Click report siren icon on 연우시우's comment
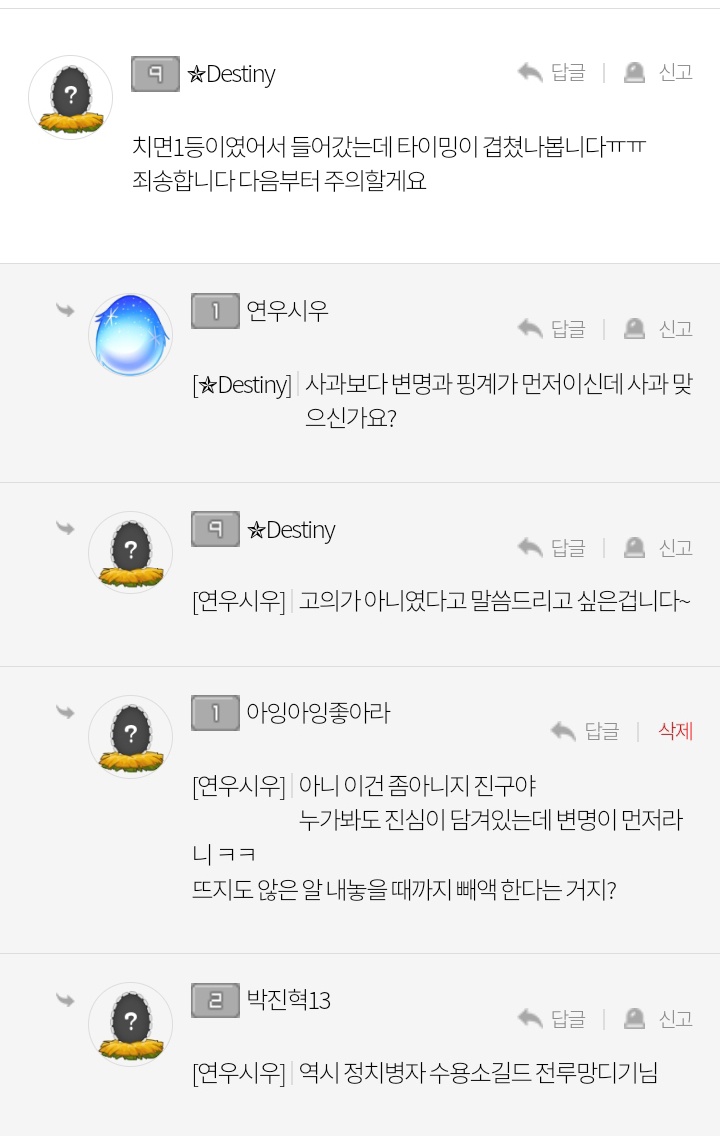Screen dimensions: 720x1136 tap(634, 329)
